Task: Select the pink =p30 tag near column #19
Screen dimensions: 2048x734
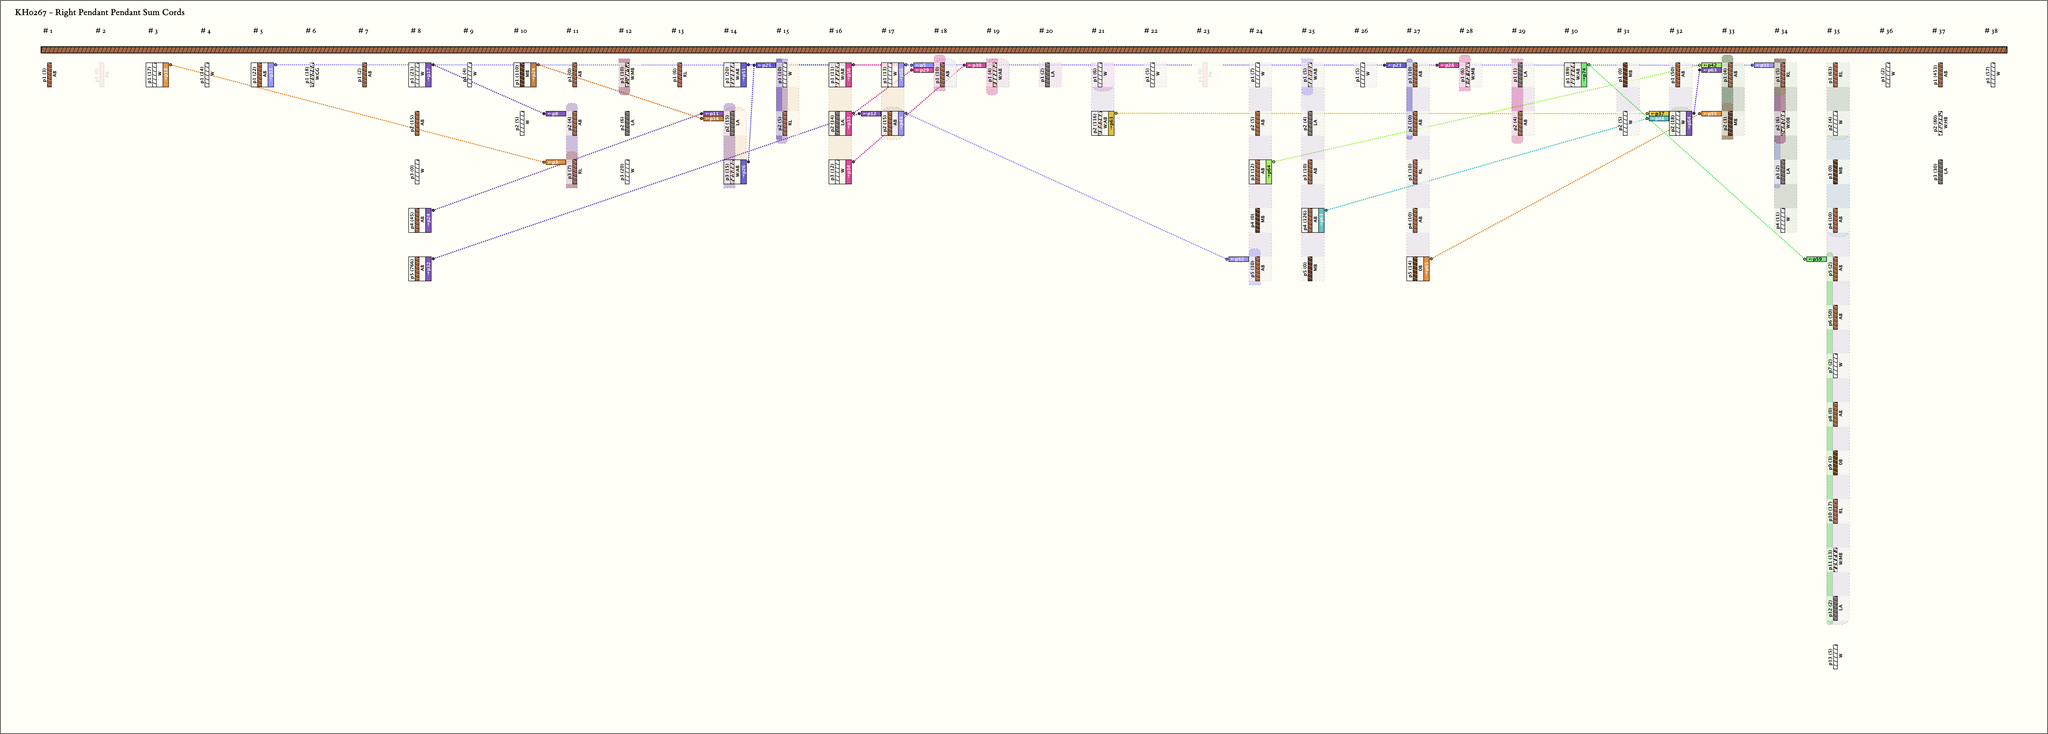Action: [x=975, y=65]
